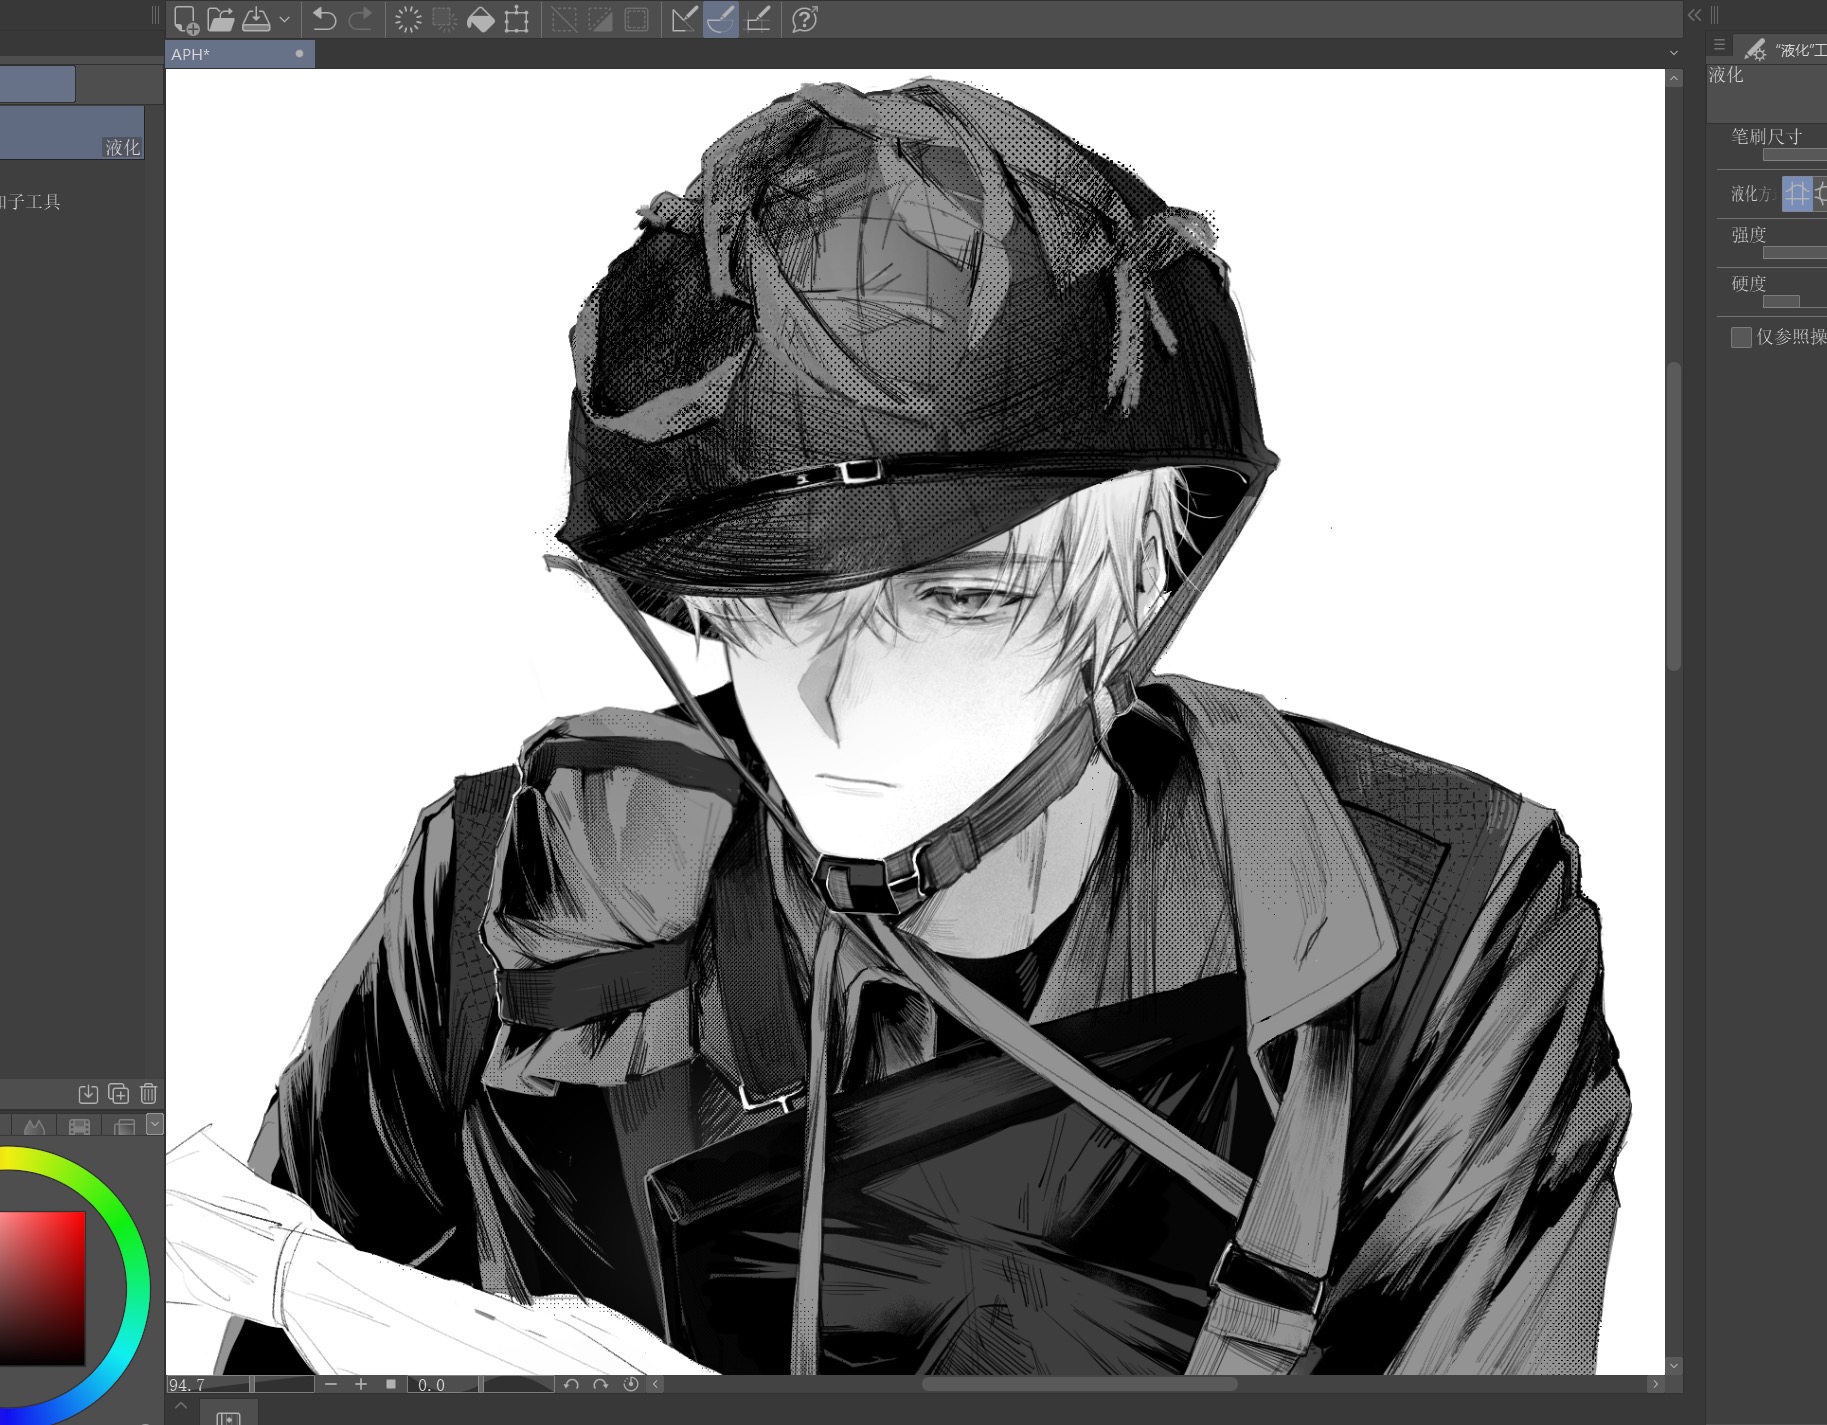Viewport: 1827px width, 1425px height.
Task: Click the Clear Outside Selection icon
Action: click(x=444, y=19)
